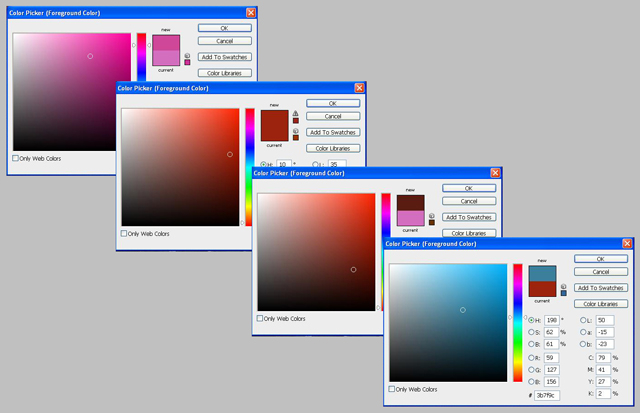The width and height of the screenshot is (640, 413).
Task: Click the magenta web-safe swatch under the cube
Action: pos(187,62)
